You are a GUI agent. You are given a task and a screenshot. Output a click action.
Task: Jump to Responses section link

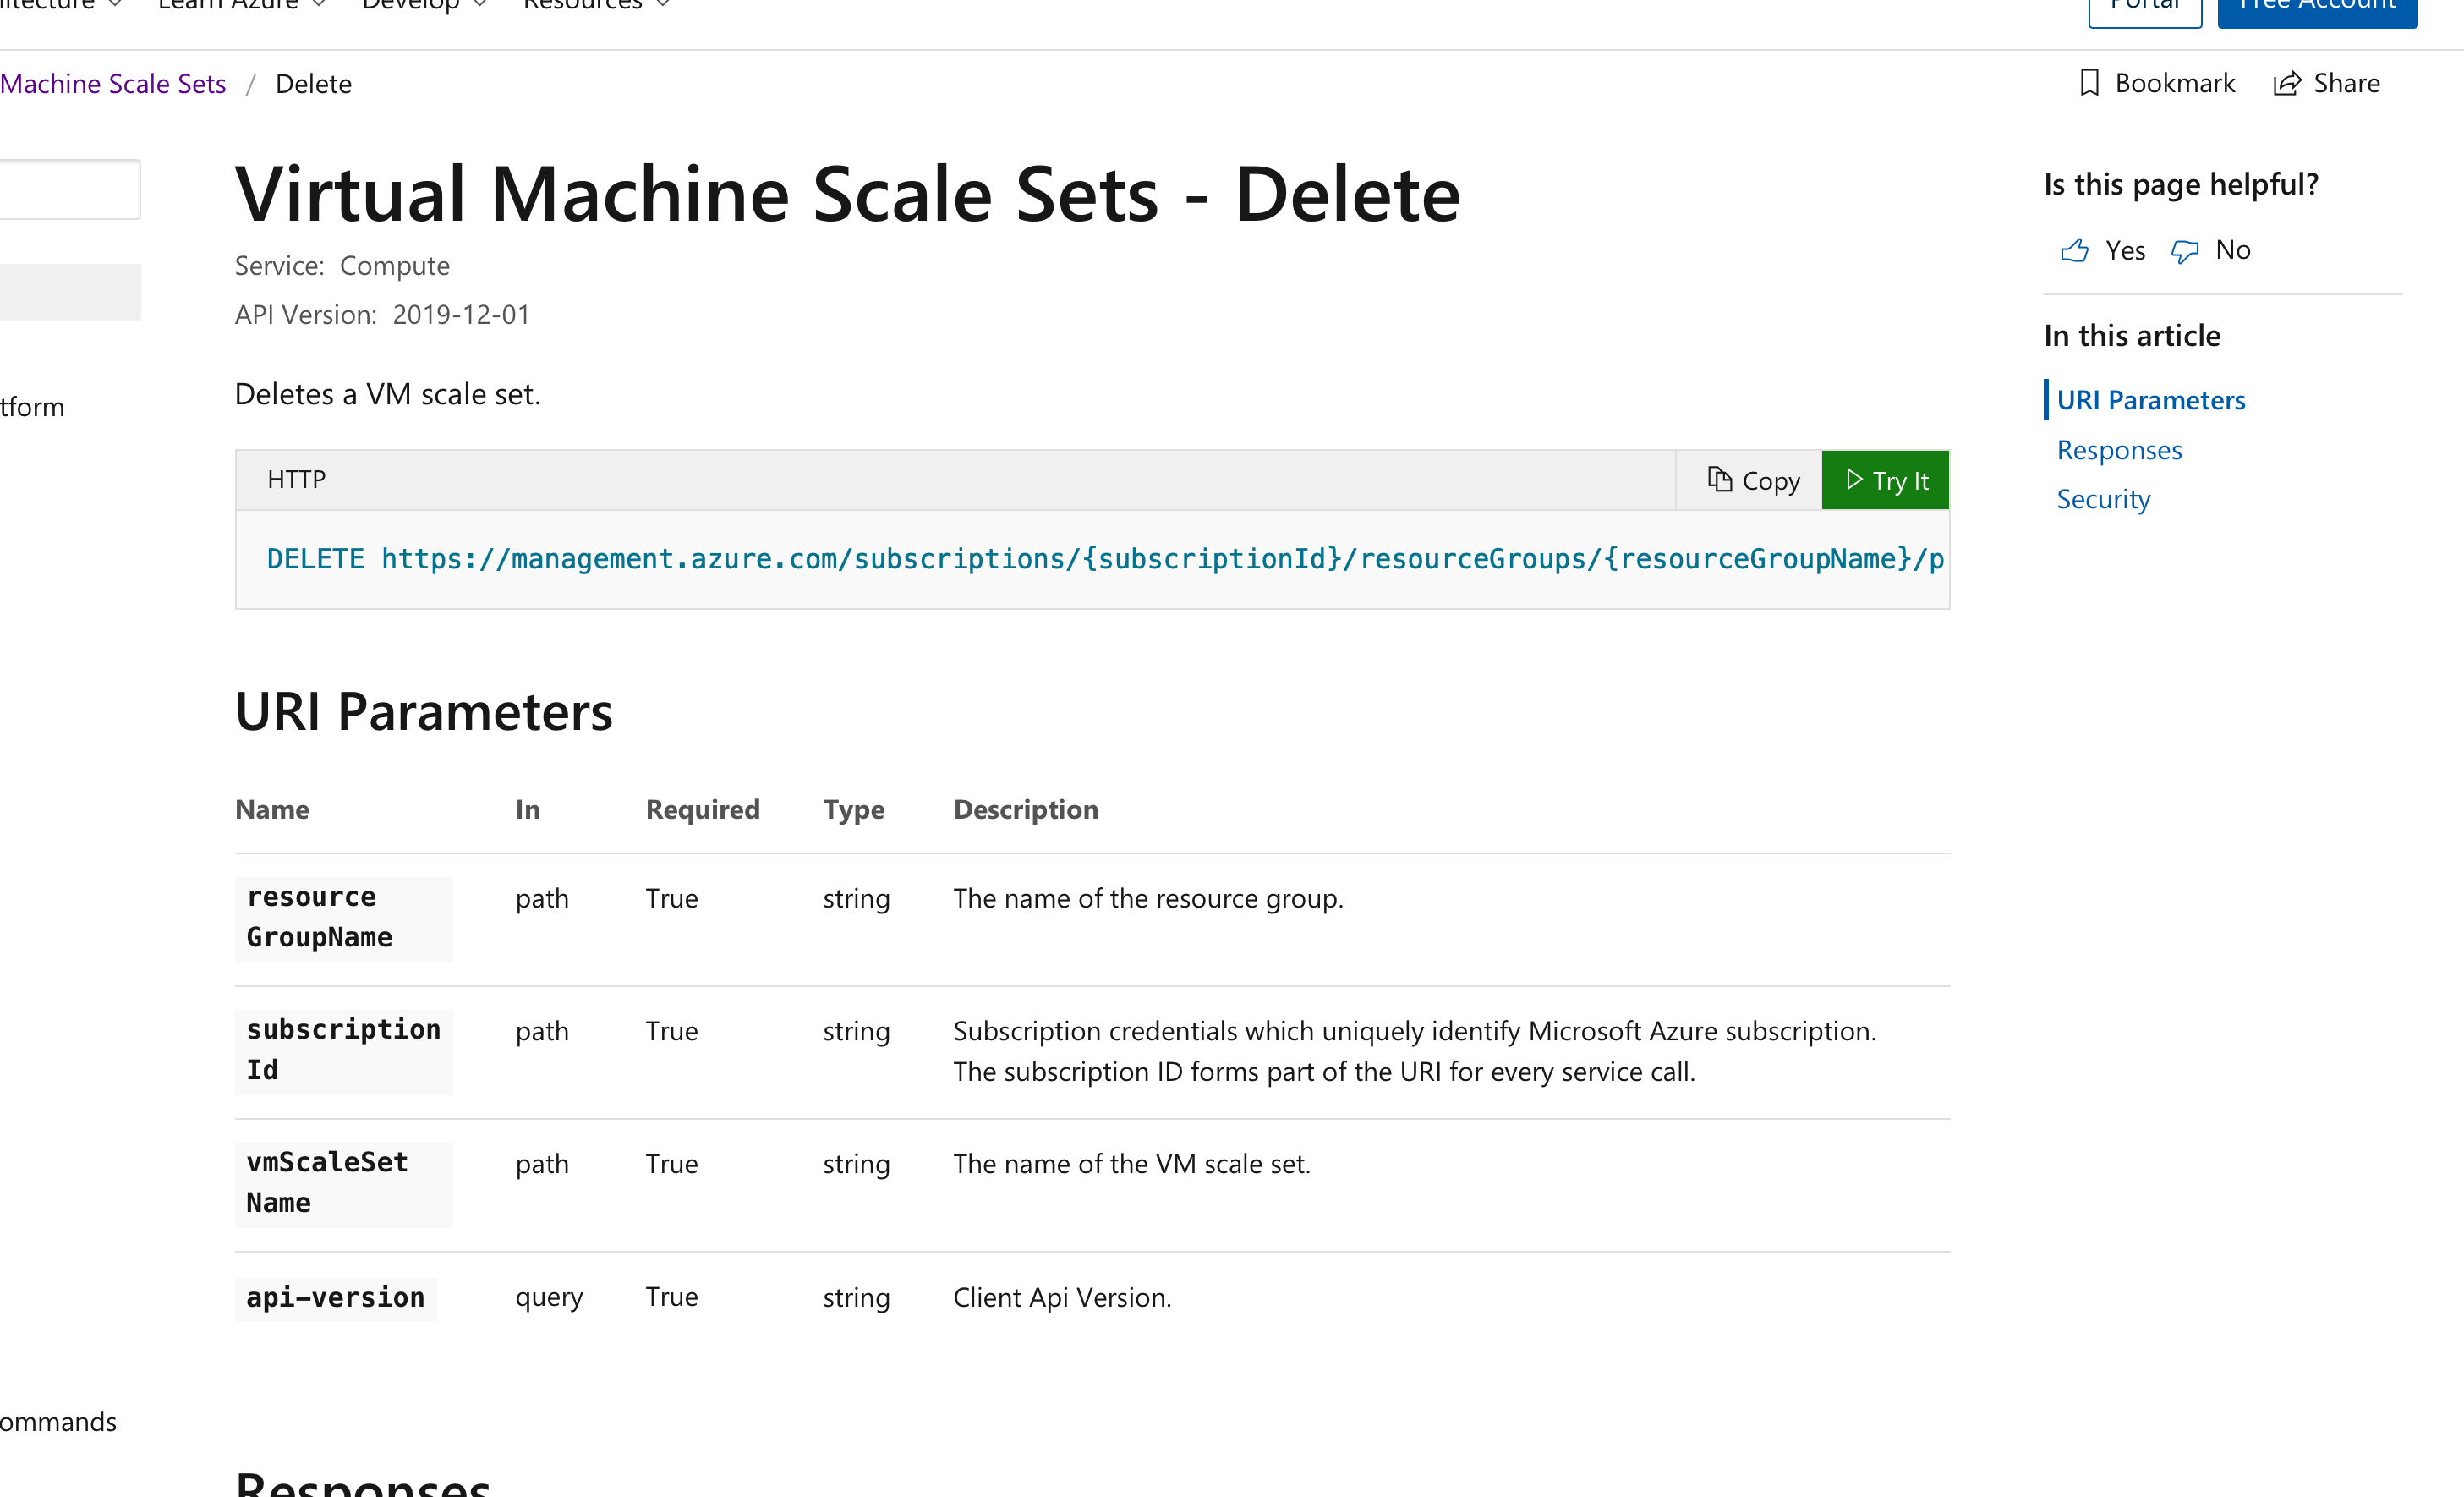[2119, 450]
